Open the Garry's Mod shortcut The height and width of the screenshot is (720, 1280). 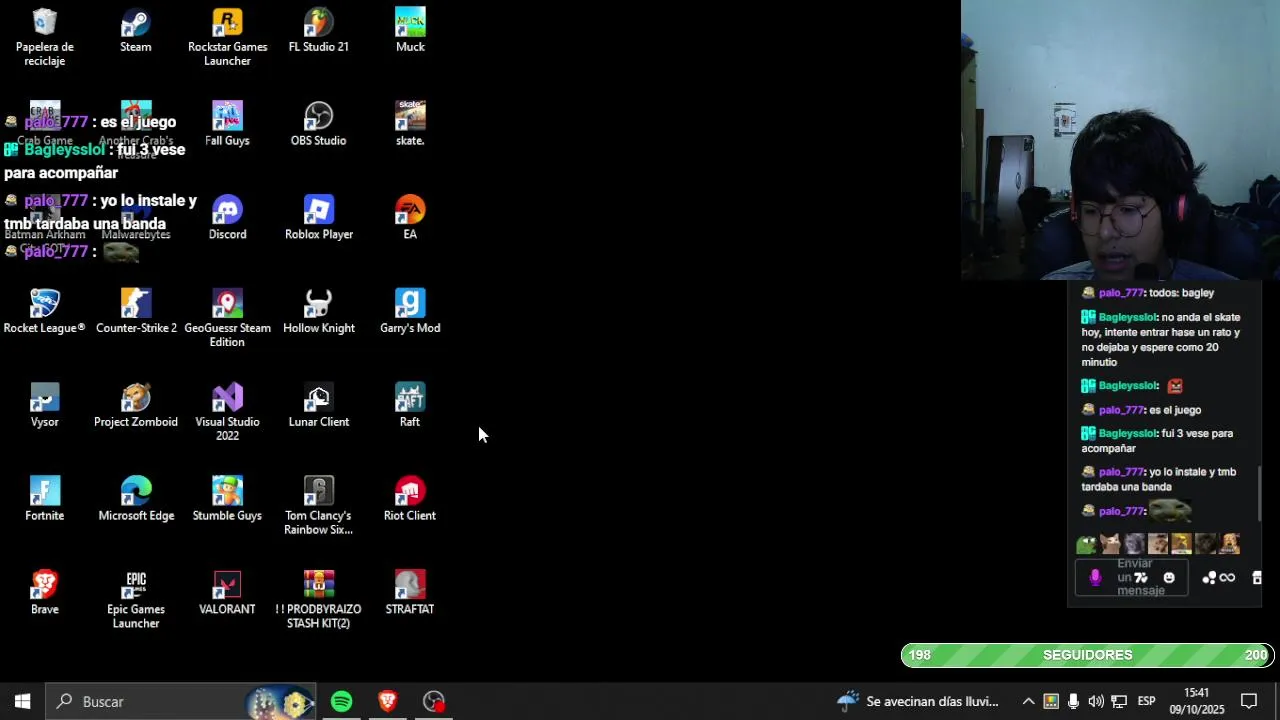pos(410,312)
